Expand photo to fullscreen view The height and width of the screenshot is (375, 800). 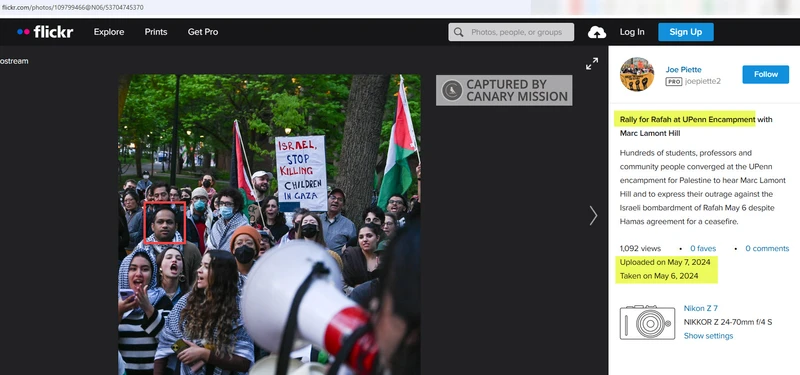click(x=592, y=64)
